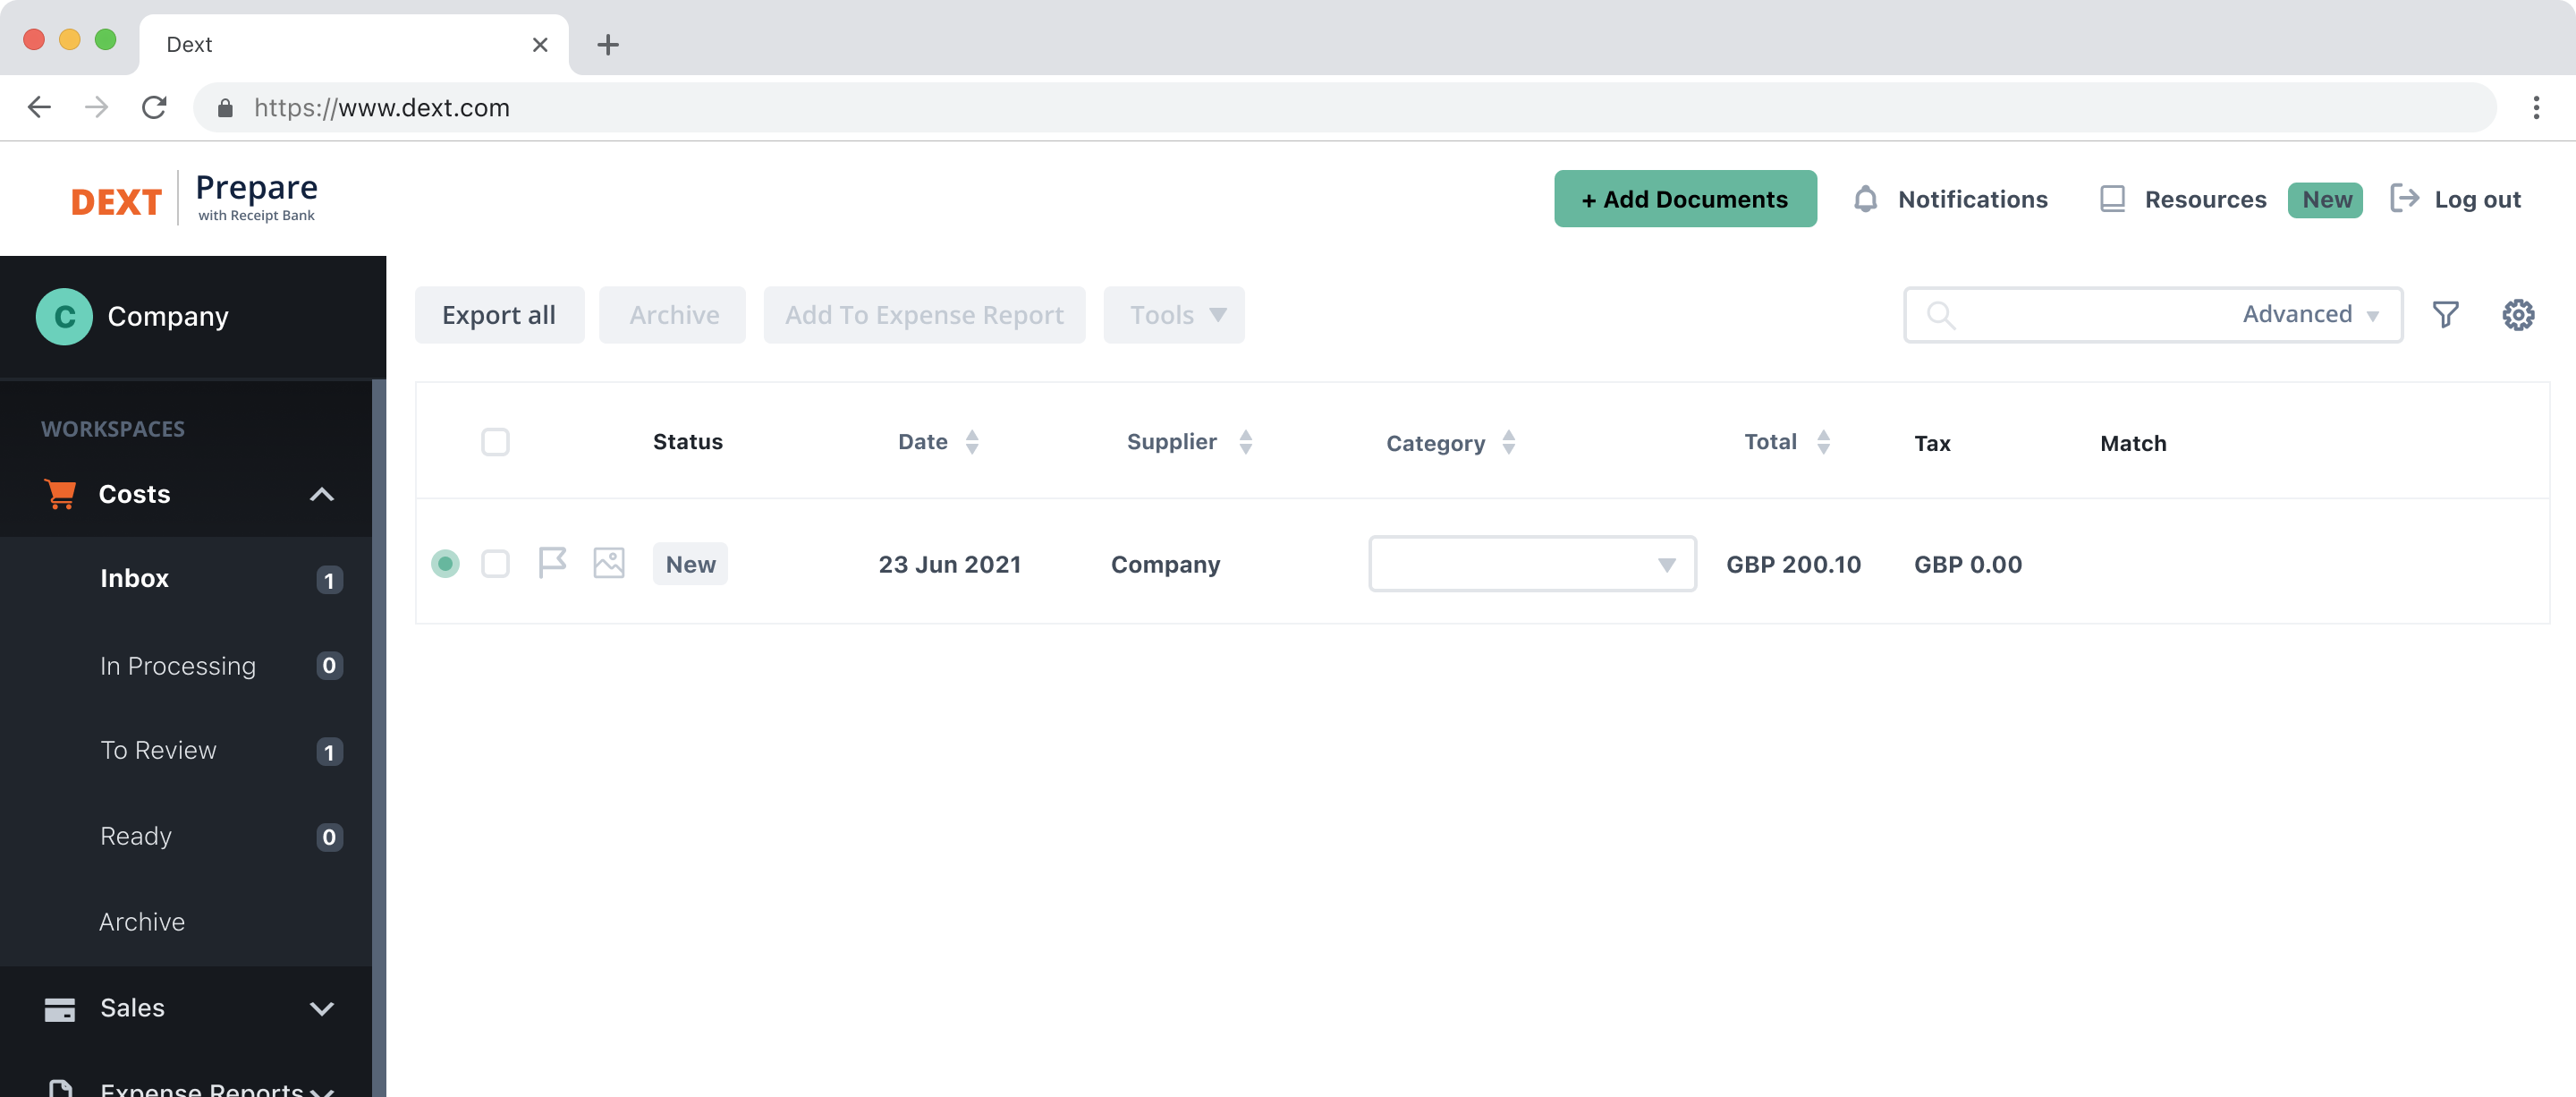Expand the Sales workspace section
This screenshot has height=1097, width=2576.
click(x=321, y=1008)
